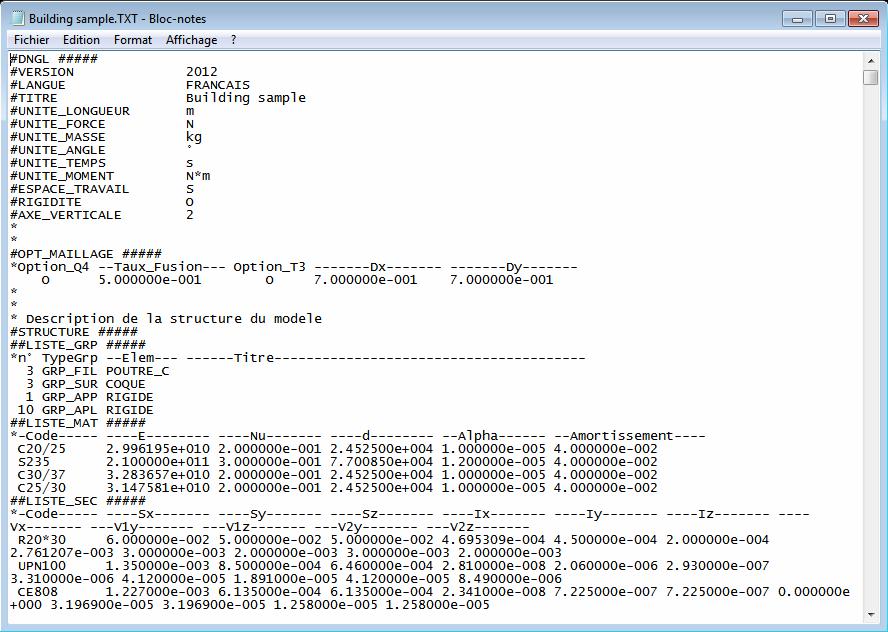Click the material code 'C20/25'
Viewport: 888px width, 632px height.
click(x=41, y=450)
